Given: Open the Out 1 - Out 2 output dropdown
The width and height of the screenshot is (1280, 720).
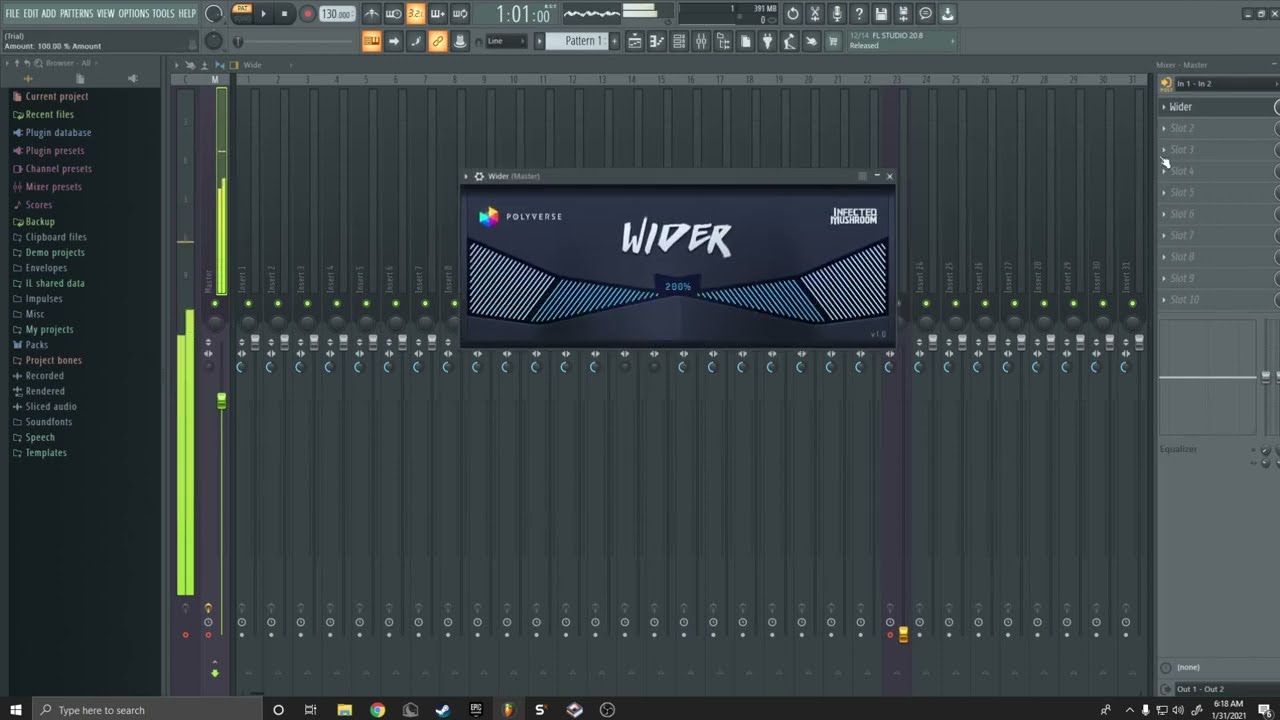Looking at the screenshot, I should pyautogui.click(x=1226, y=689).
